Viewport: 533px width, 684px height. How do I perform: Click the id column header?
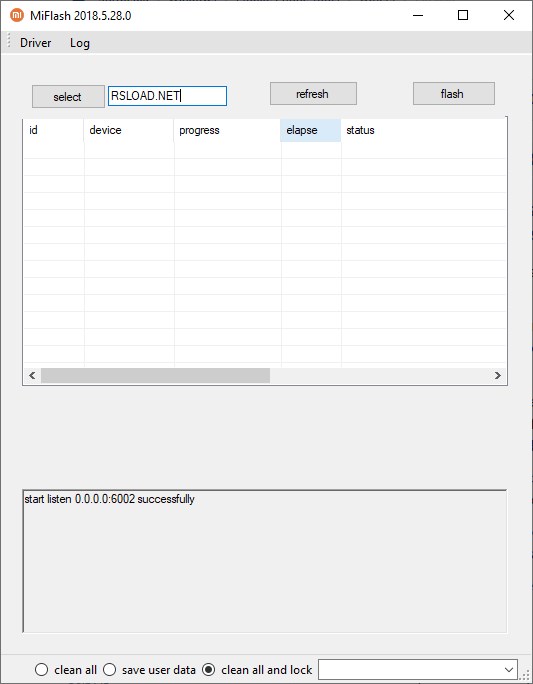click(x=53, y=130)
